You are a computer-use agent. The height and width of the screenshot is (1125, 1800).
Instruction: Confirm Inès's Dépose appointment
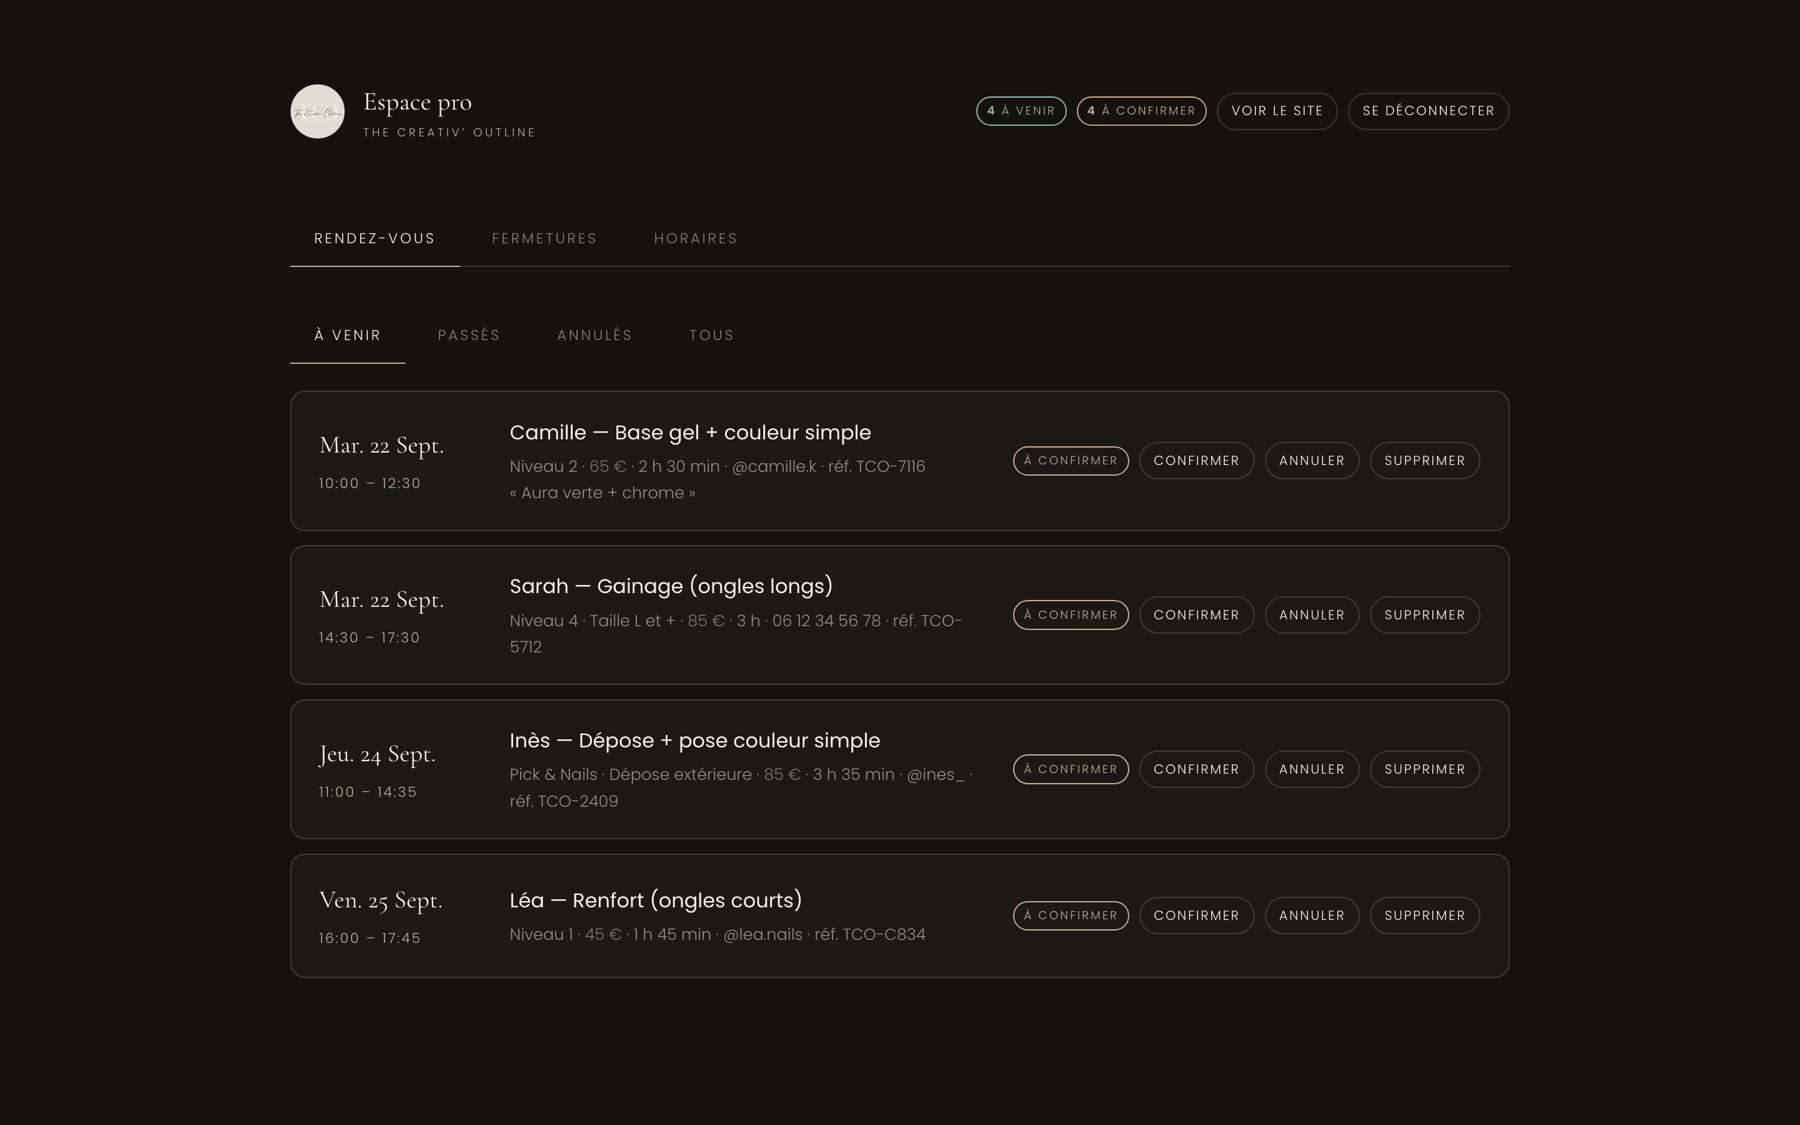(x=1196, y=769)
